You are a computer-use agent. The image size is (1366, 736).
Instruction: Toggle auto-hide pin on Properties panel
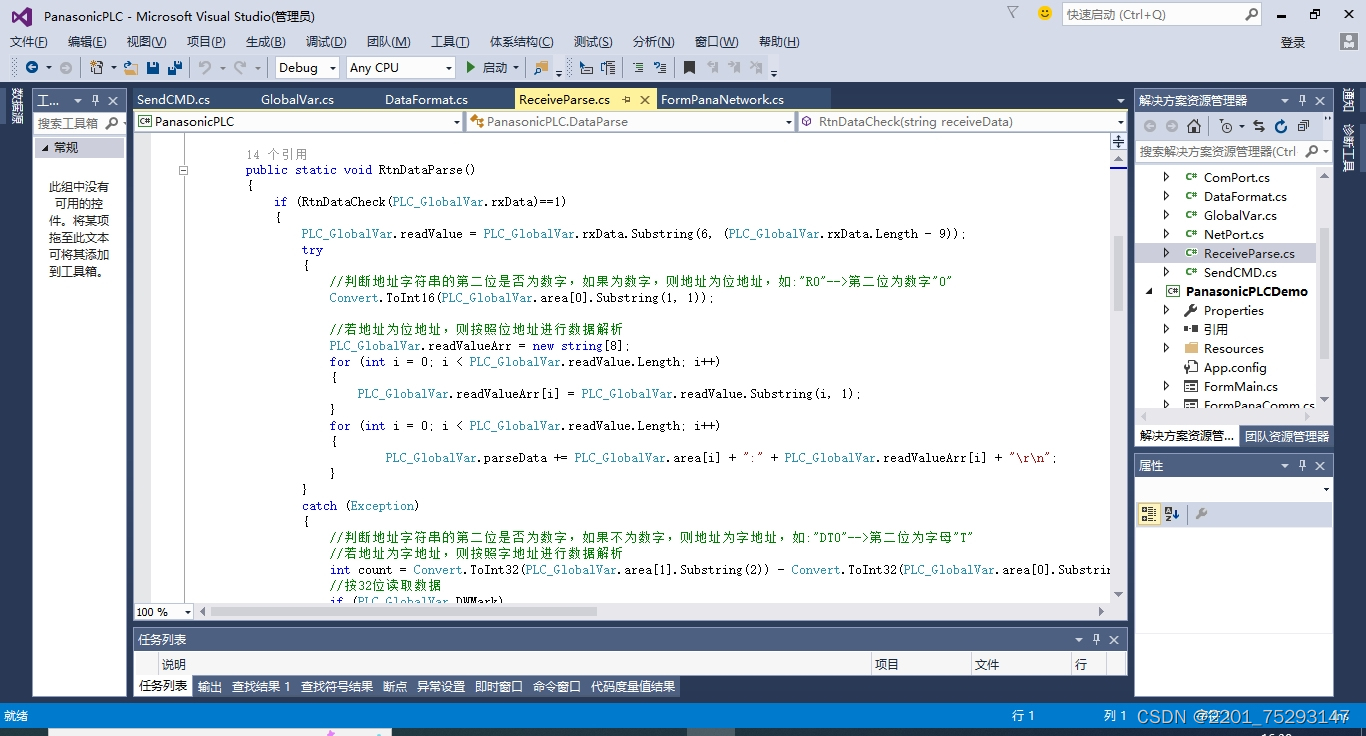point(1302,466)
